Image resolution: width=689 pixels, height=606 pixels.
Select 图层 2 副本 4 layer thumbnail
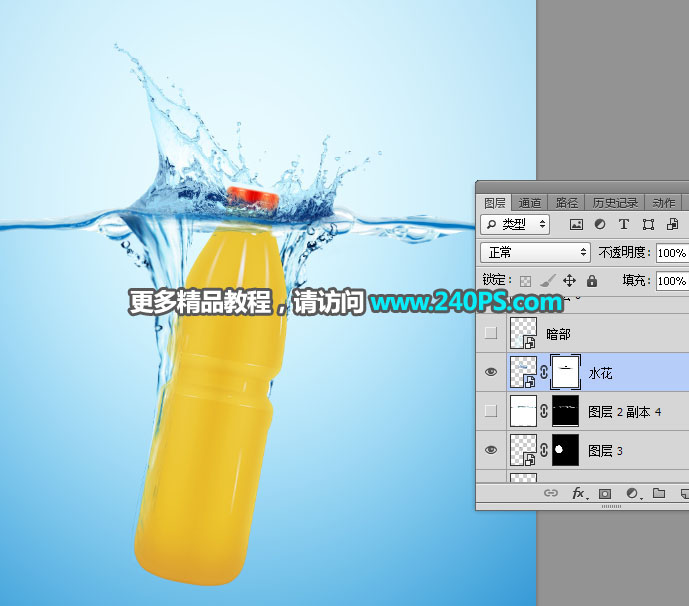523,411
